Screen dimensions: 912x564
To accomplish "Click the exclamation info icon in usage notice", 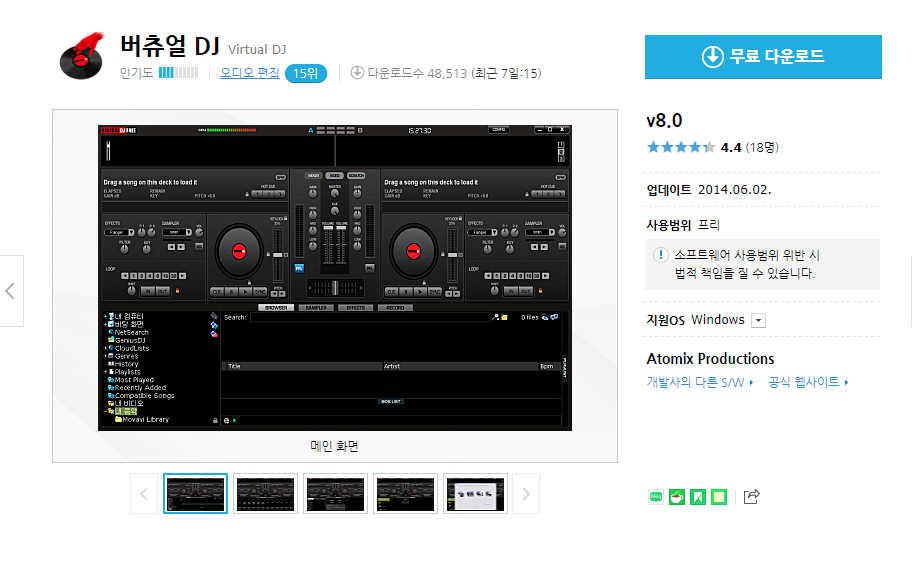I will tap(660, 255).
